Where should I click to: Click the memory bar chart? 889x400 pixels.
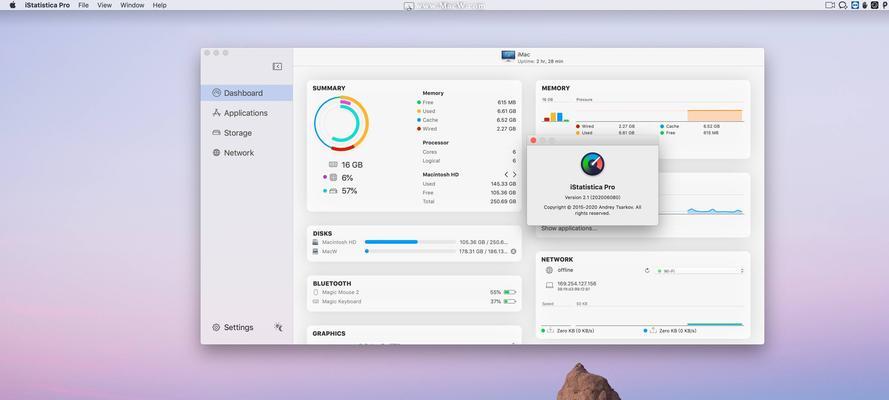(x=556, y=116)
